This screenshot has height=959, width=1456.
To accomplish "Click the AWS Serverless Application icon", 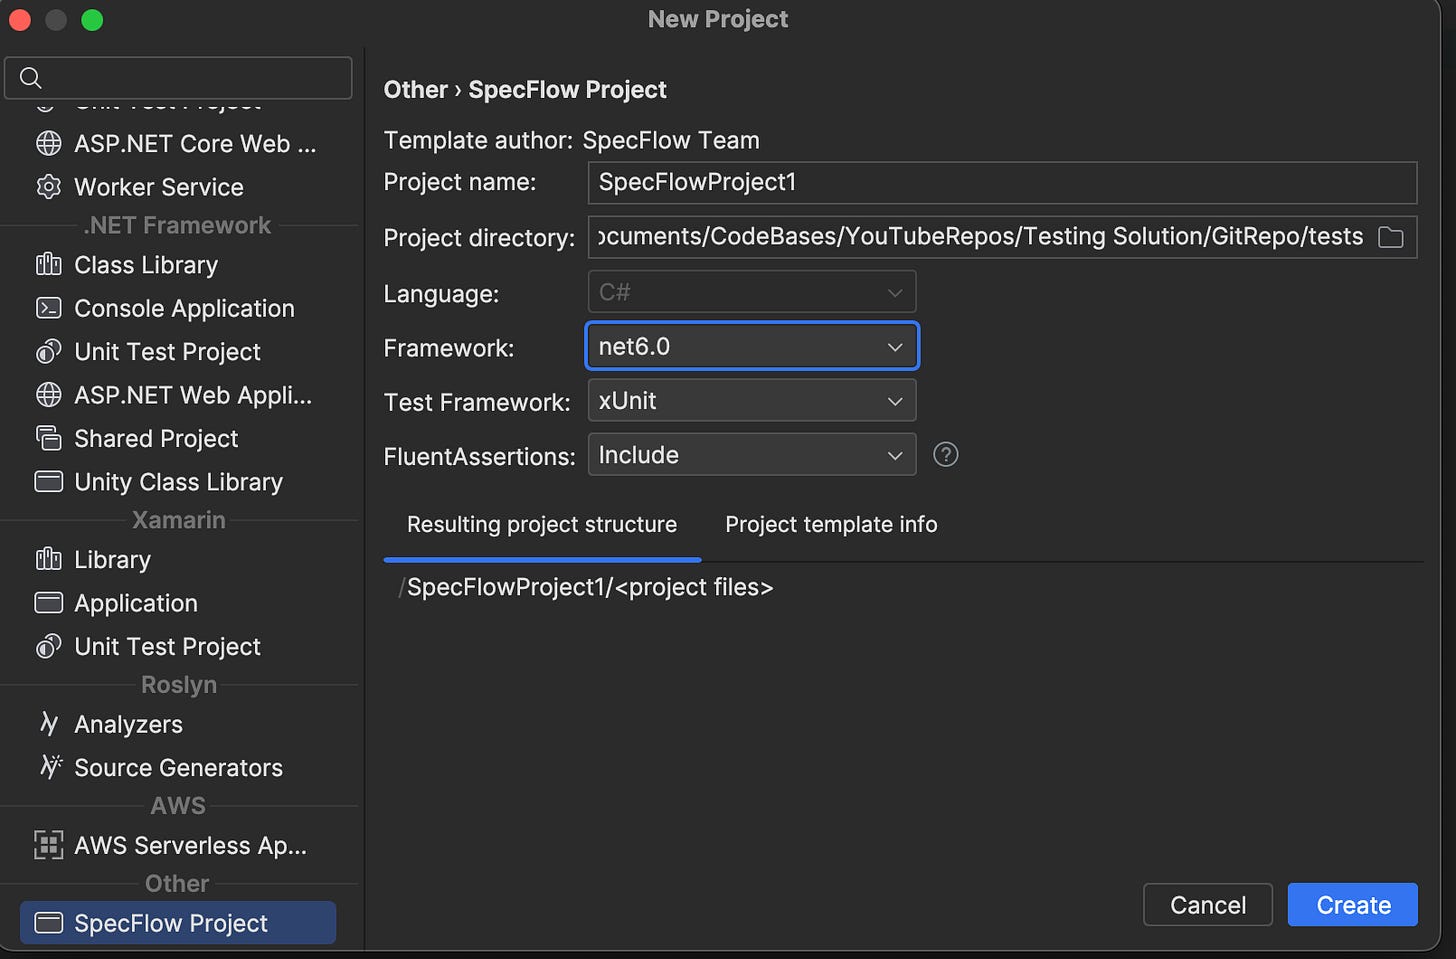I will coord(48,845).
